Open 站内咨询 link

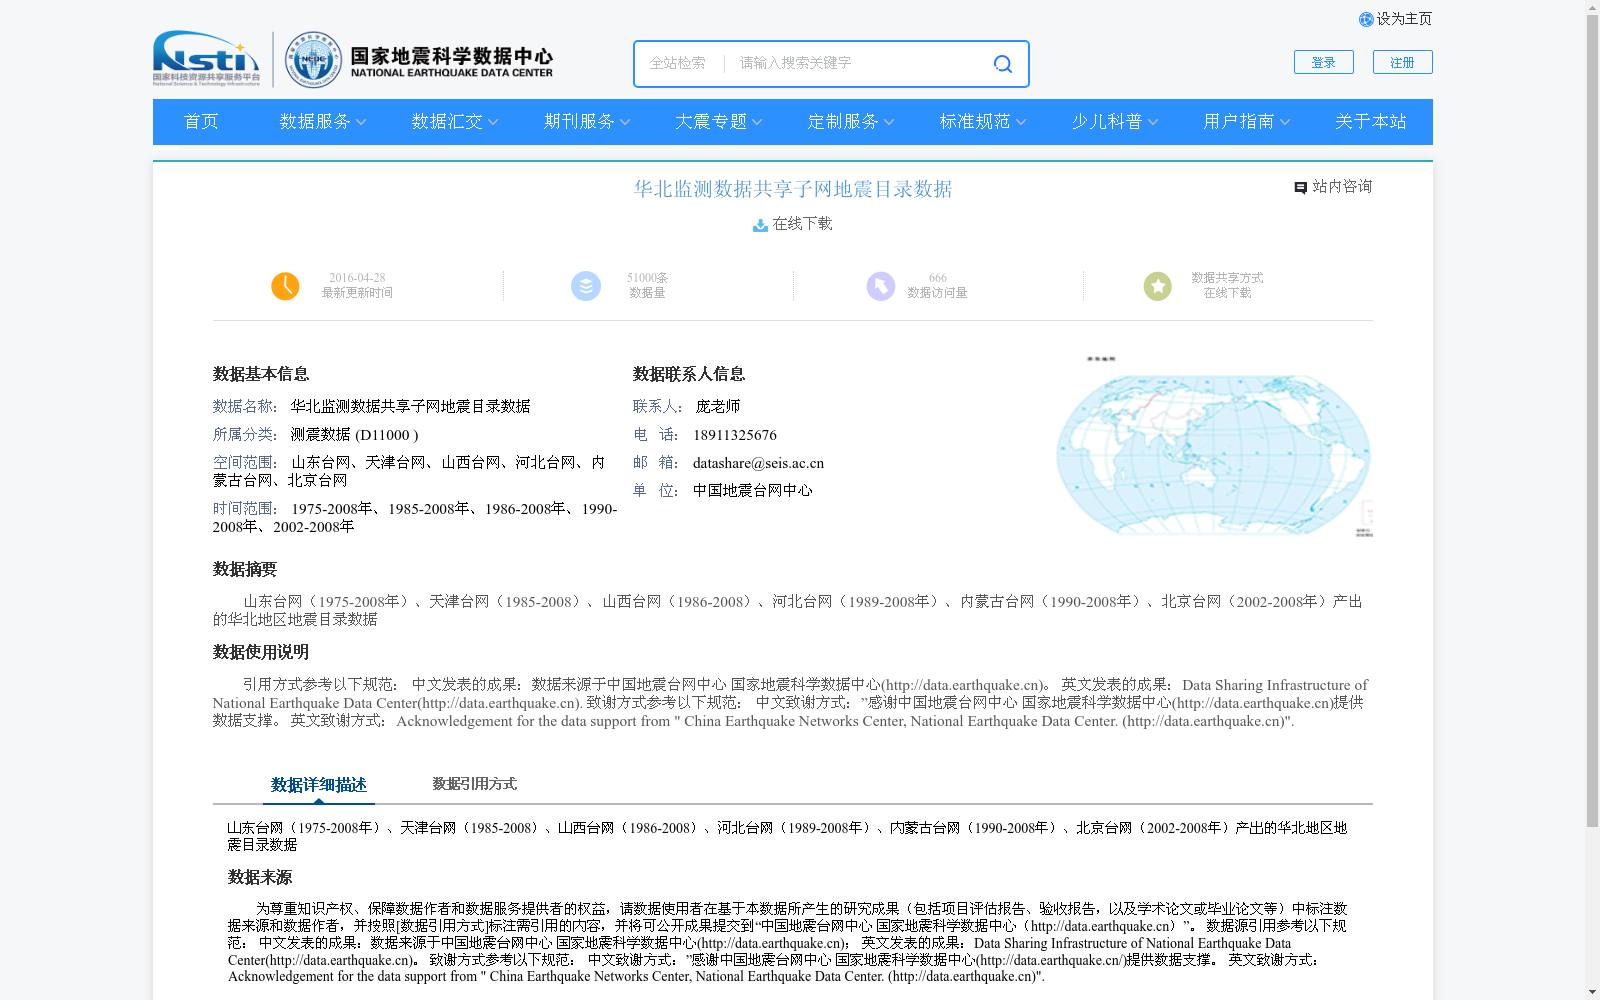[1342, 187]
